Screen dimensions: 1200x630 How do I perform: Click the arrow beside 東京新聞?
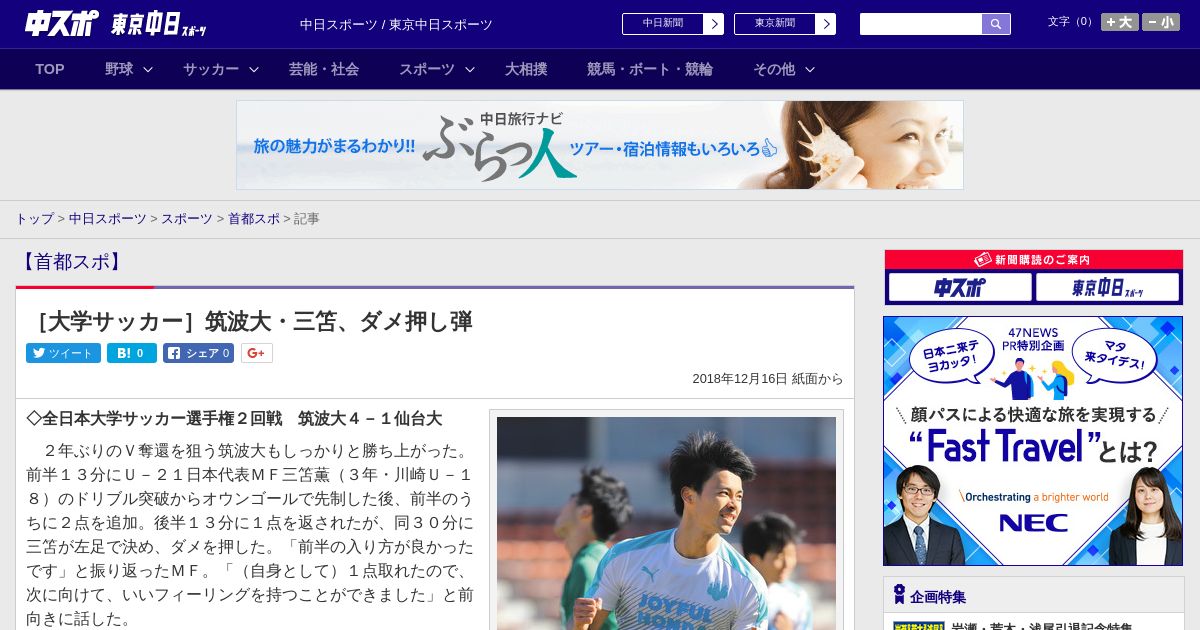[825, 24]
